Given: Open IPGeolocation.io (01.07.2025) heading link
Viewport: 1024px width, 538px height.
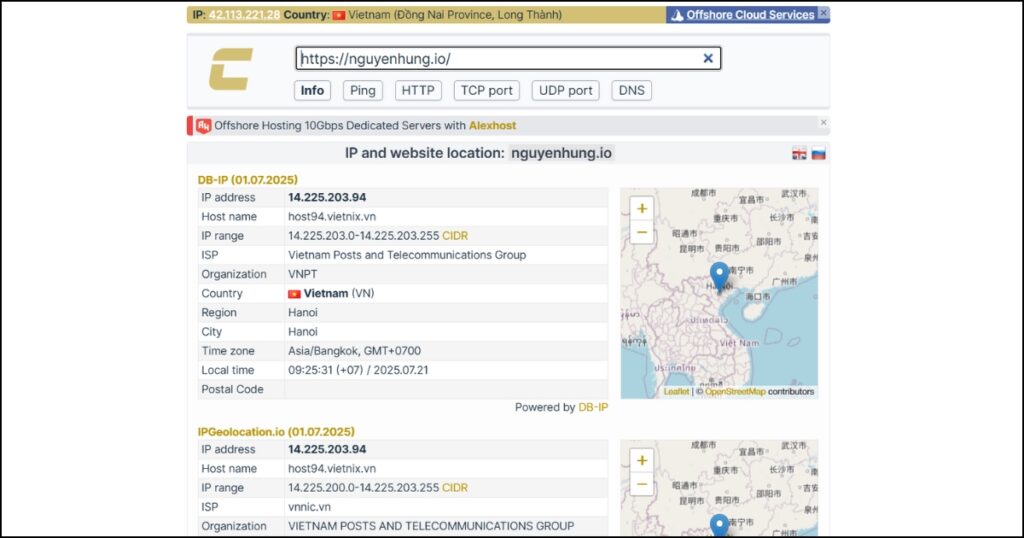Looking at the screenshot, I should point(276,432).
